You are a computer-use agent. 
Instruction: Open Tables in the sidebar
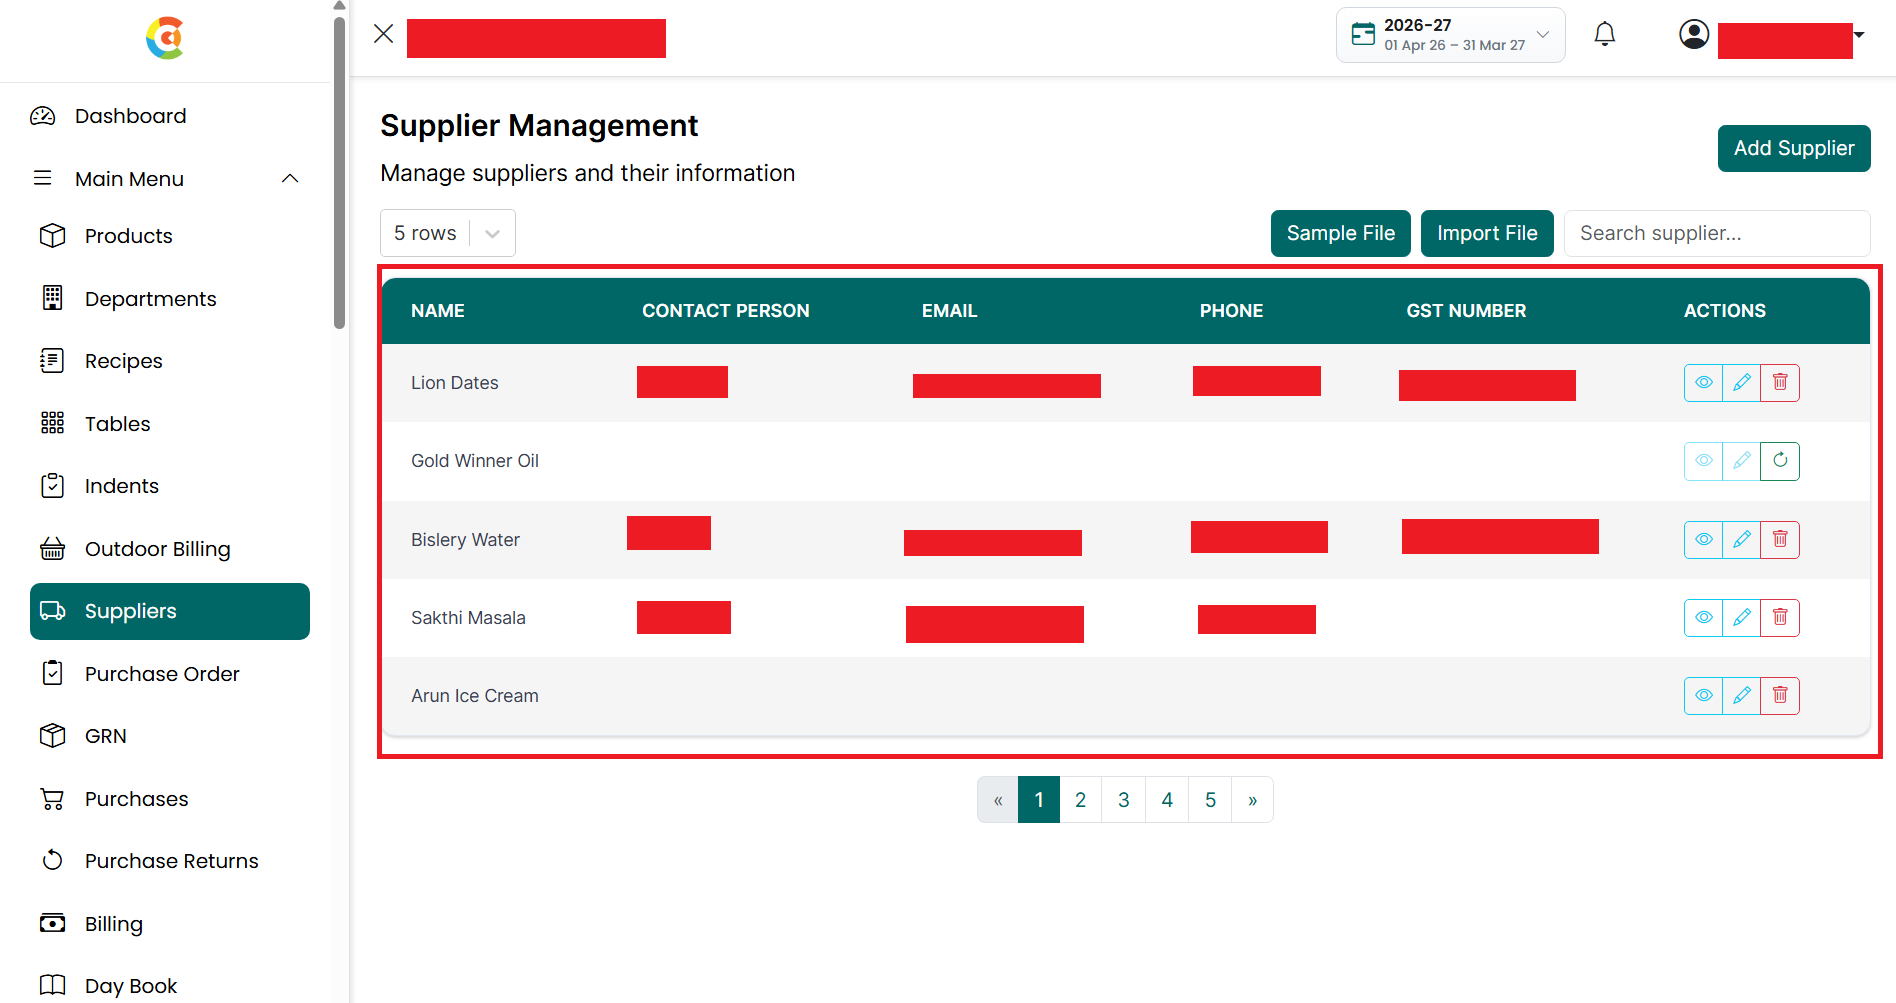[x=169, y=424]
